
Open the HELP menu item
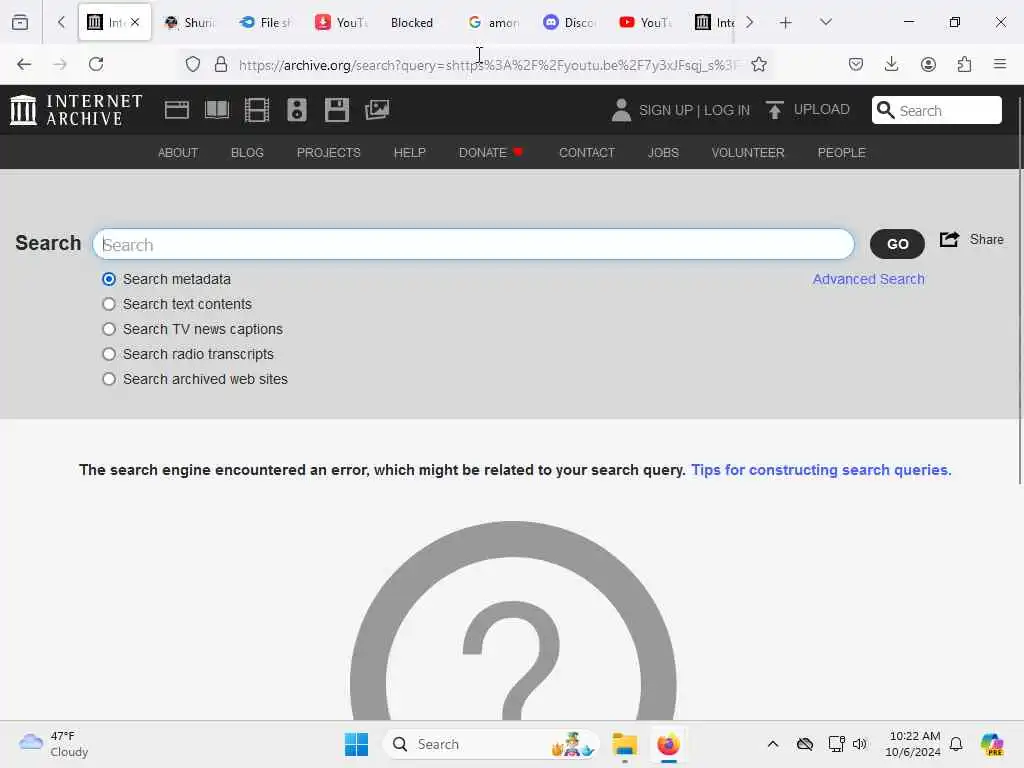point(409,153)
